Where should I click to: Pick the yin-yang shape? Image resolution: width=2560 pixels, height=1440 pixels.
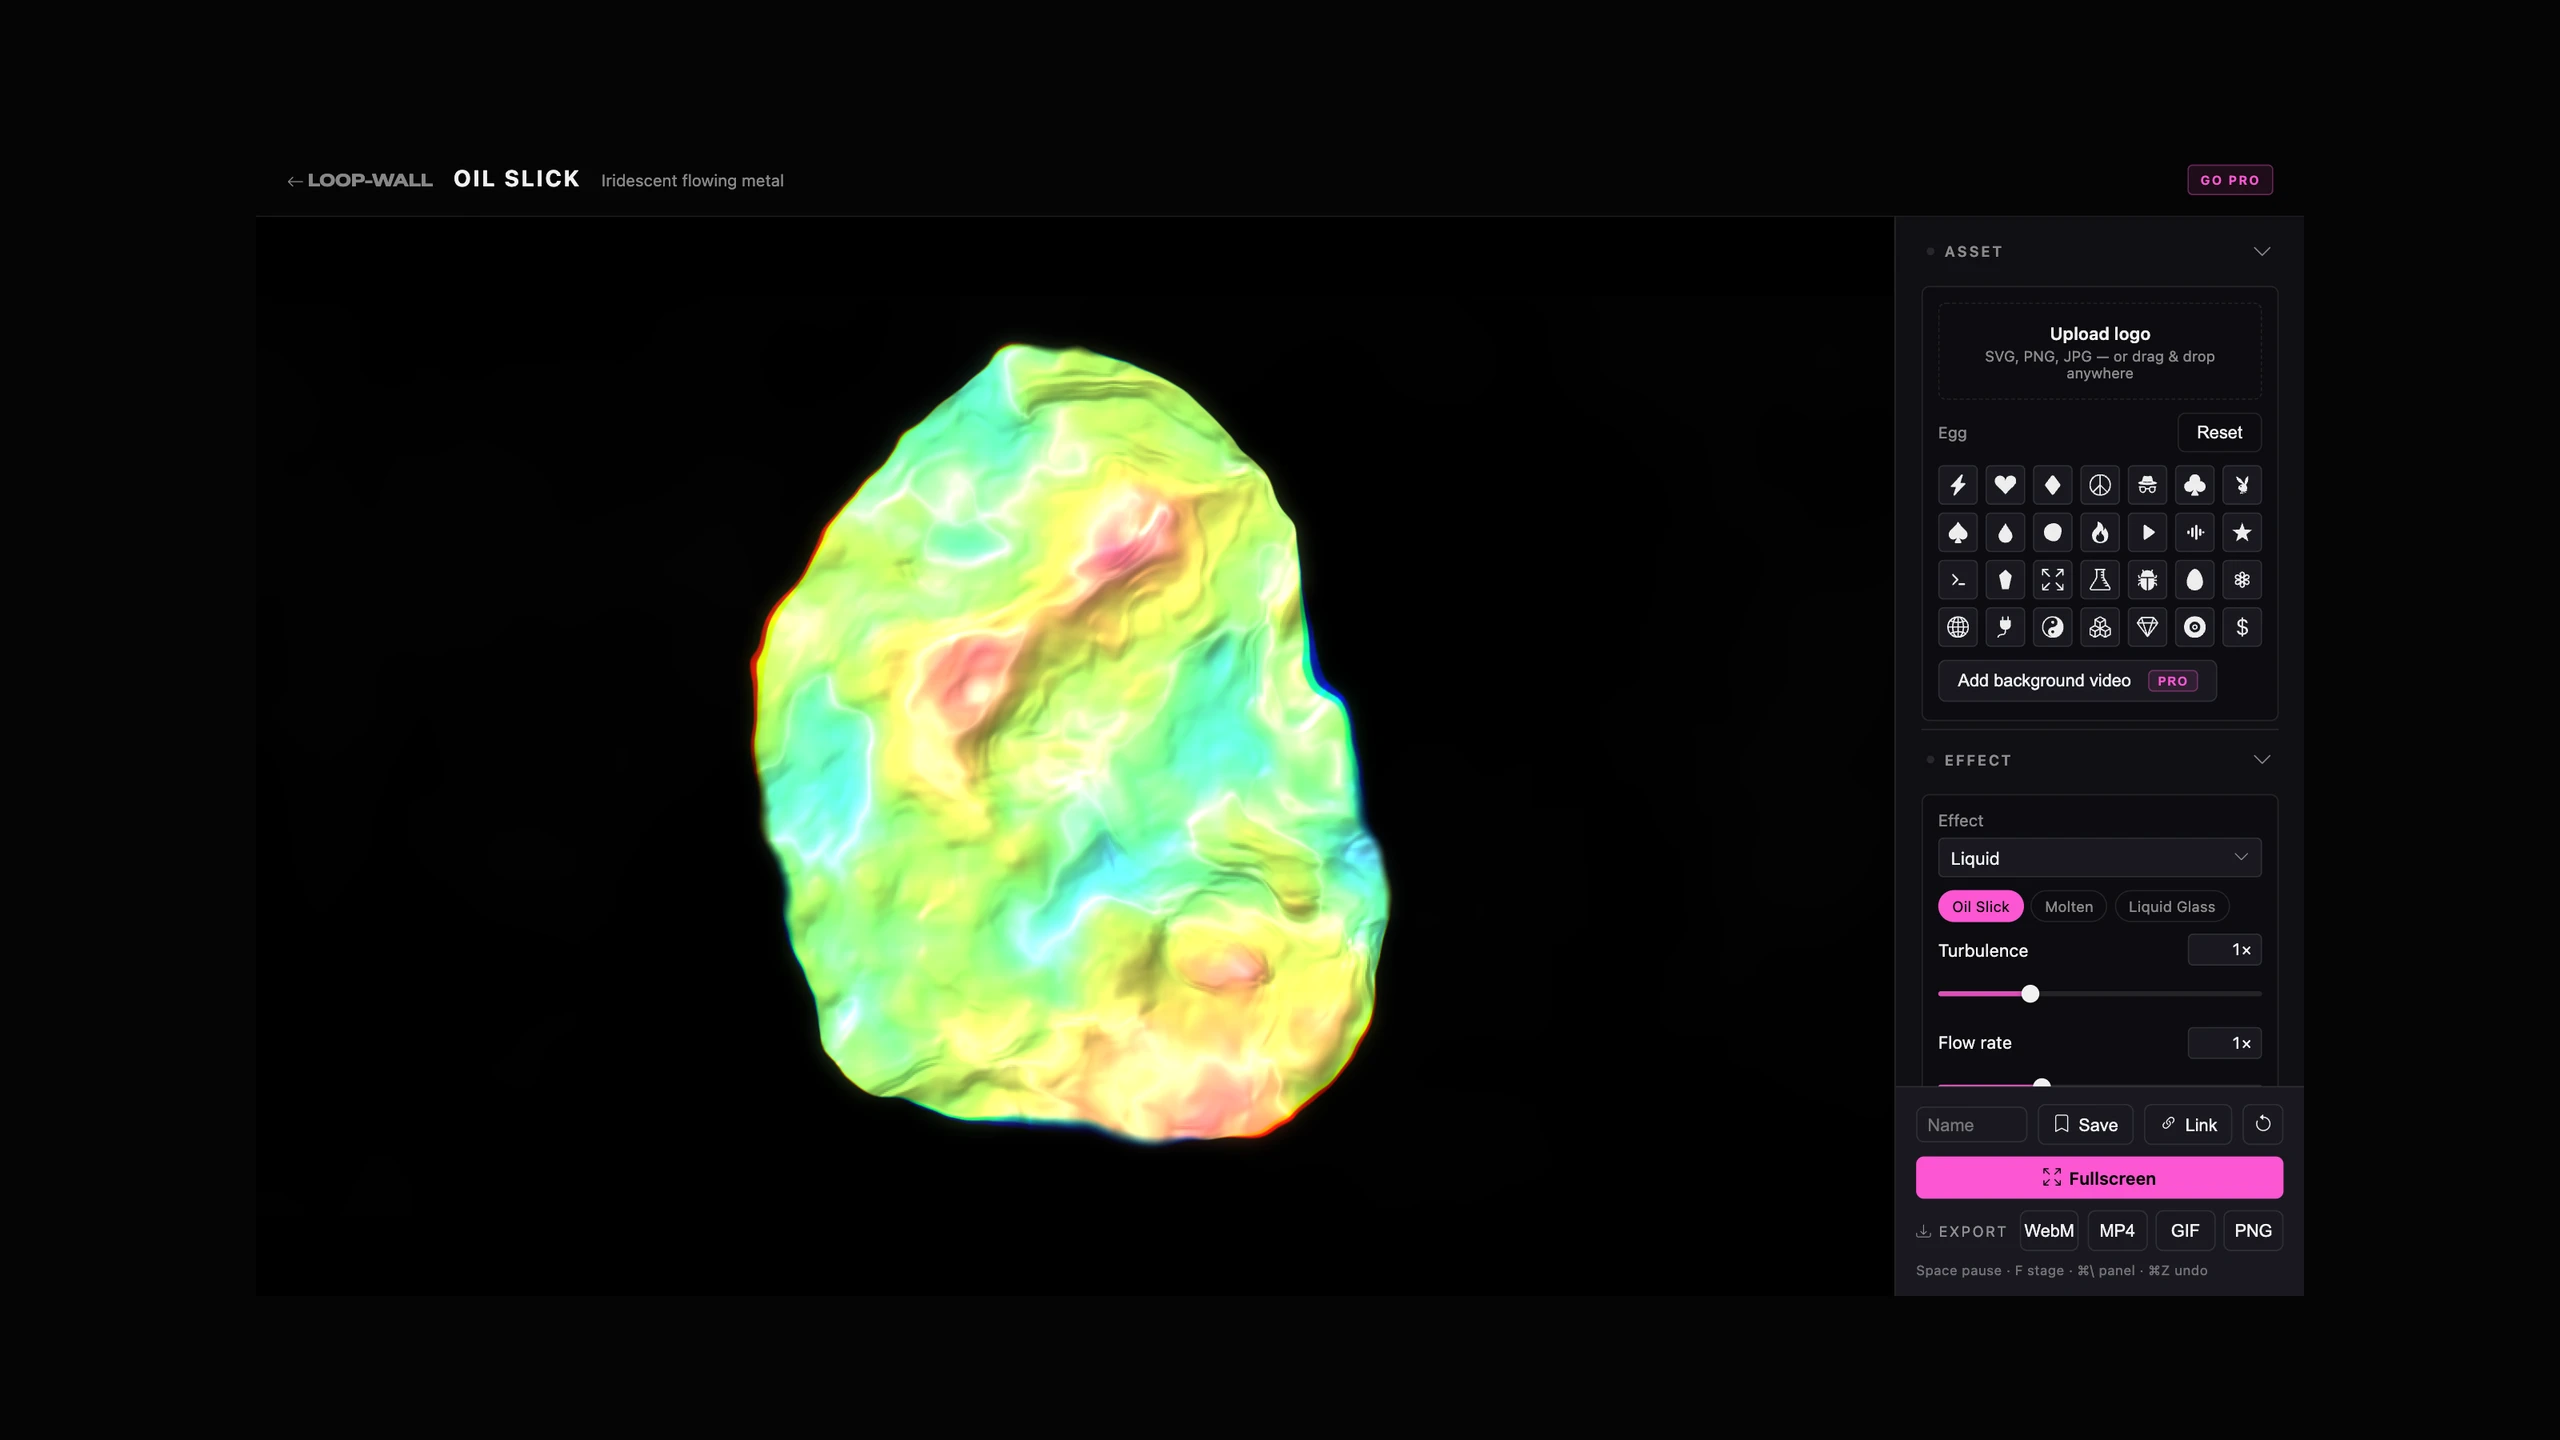click(2052, 628)
